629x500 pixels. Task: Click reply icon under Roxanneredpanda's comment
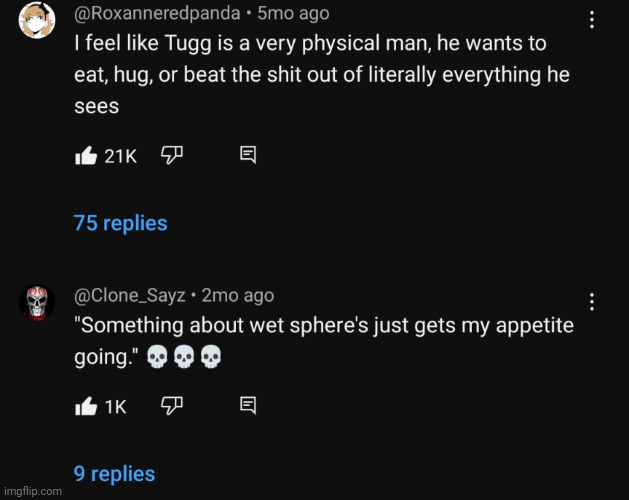[248, 155]
